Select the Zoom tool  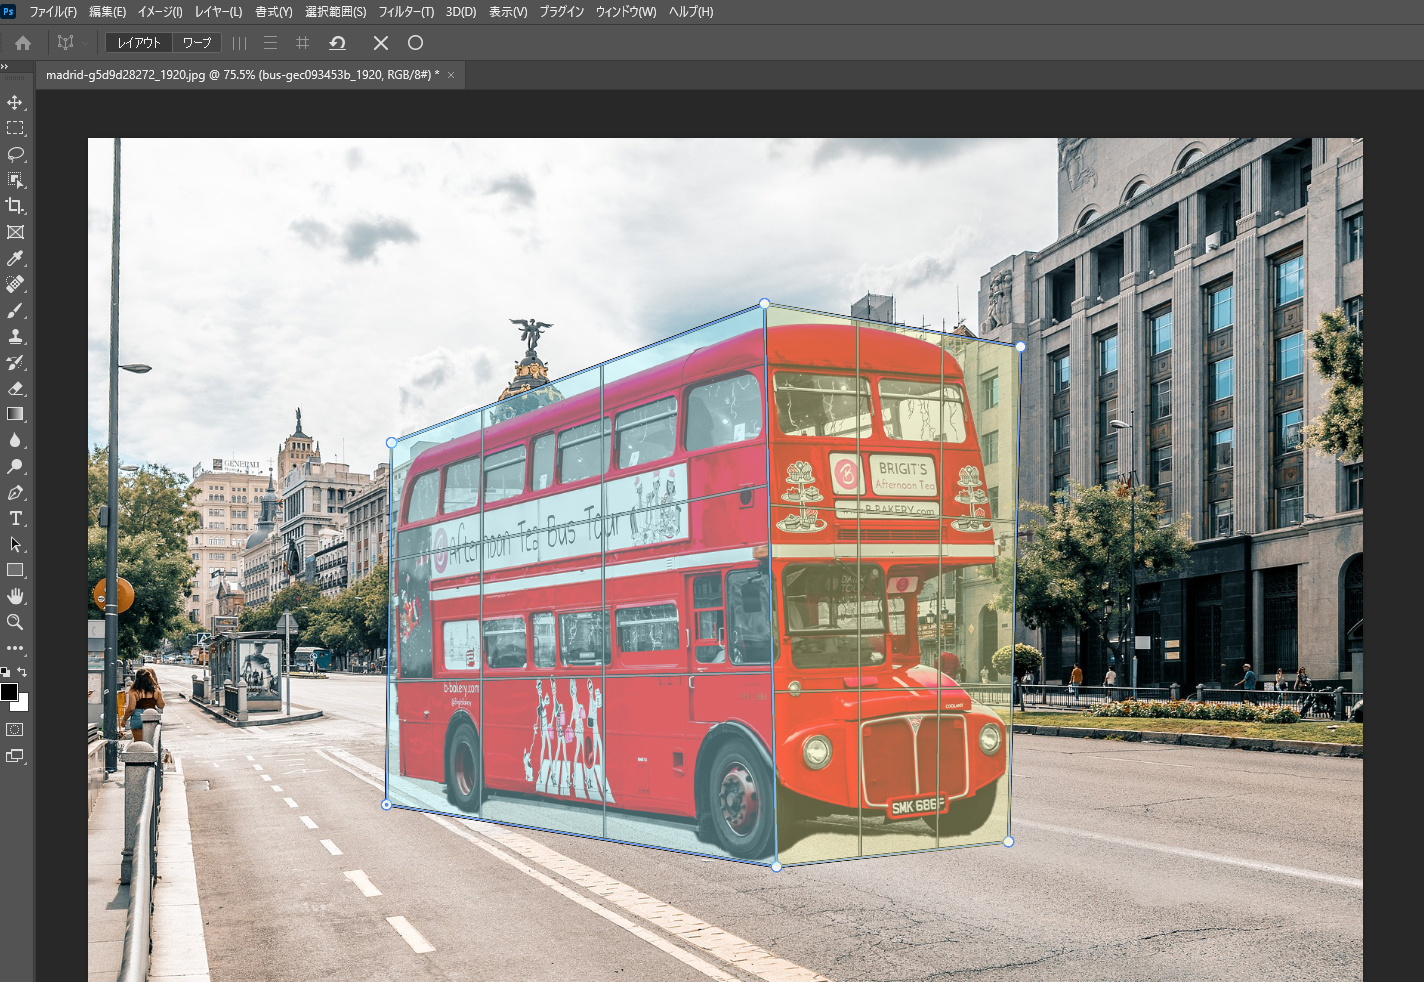coord(15,622)
